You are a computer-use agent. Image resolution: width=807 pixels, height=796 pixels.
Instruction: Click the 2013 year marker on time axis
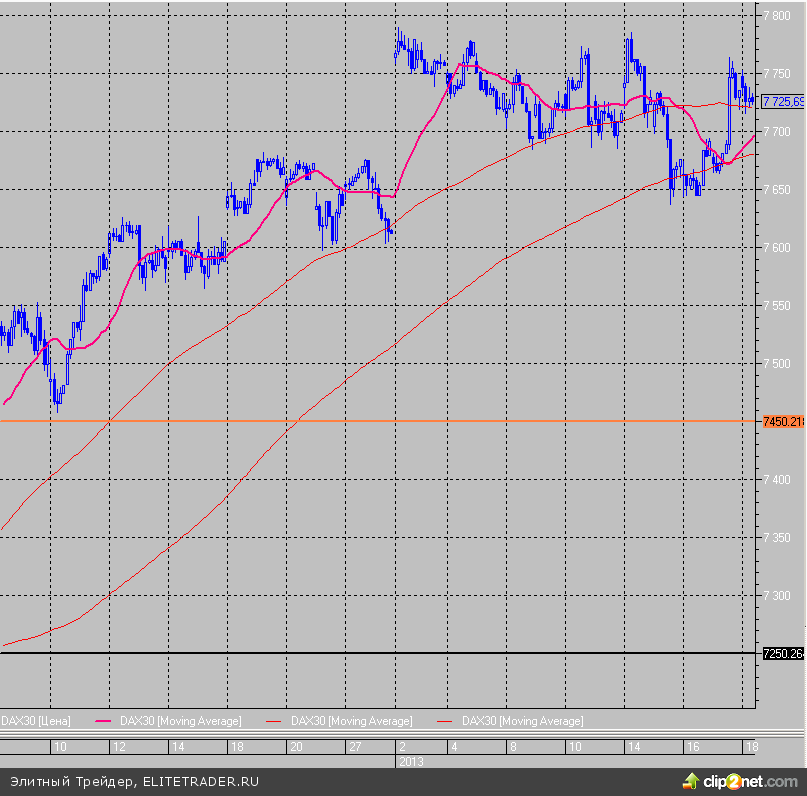coord(410,761)
